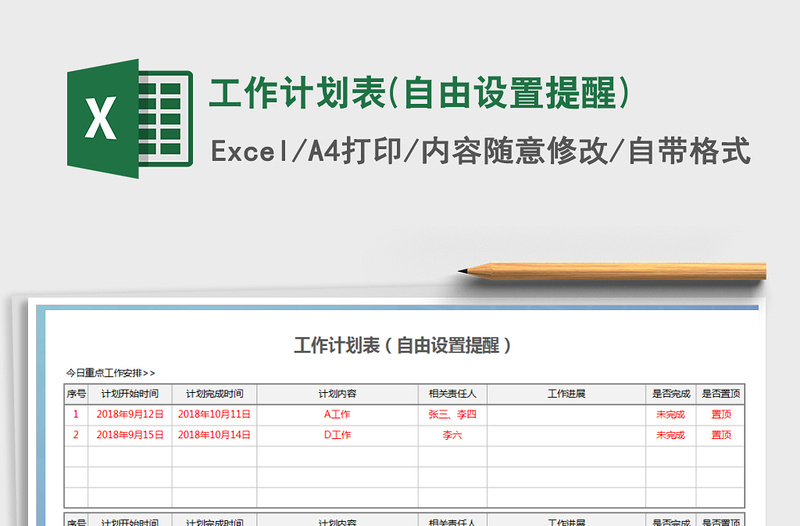Click the 相关责任人 header in first table
The width and height of the screenshot is (800, 526).
(x=452, y=394)
